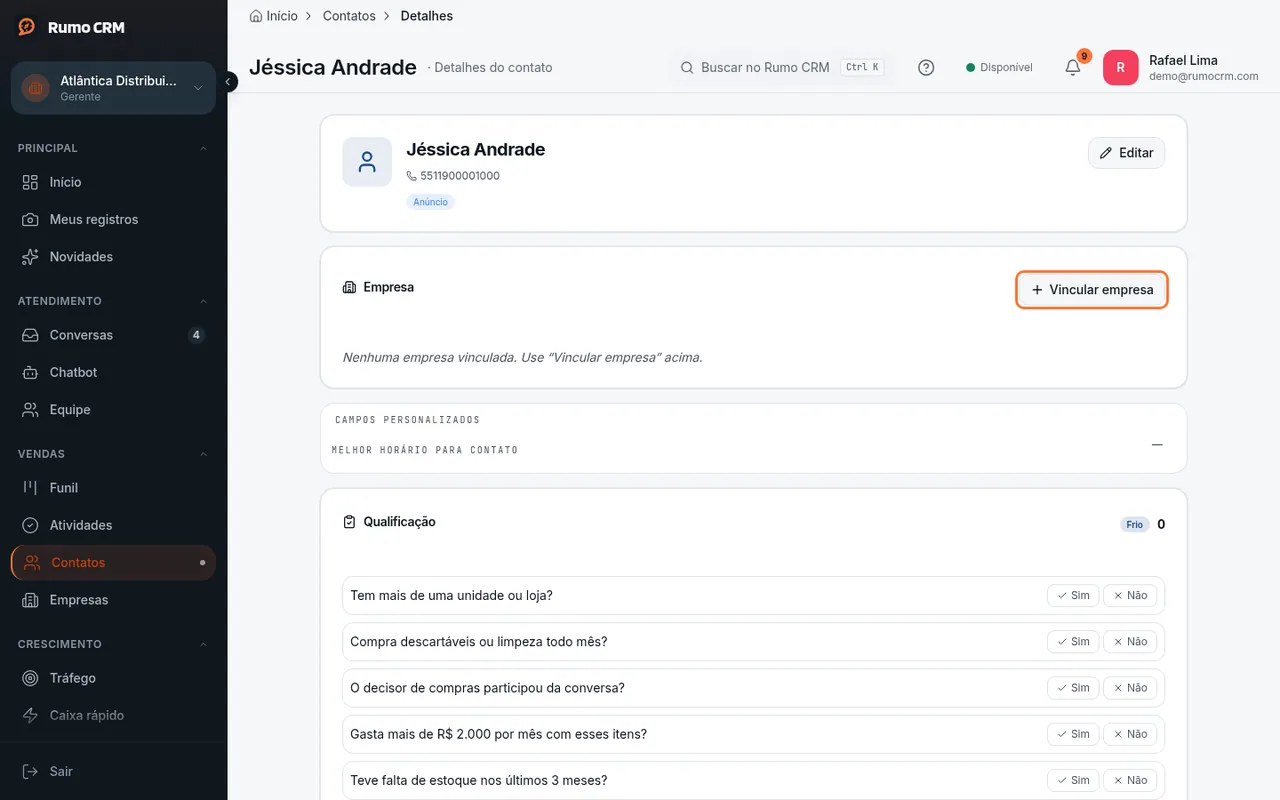
Task: Choose Não for decision maker participation
Action: (1130, 687)
